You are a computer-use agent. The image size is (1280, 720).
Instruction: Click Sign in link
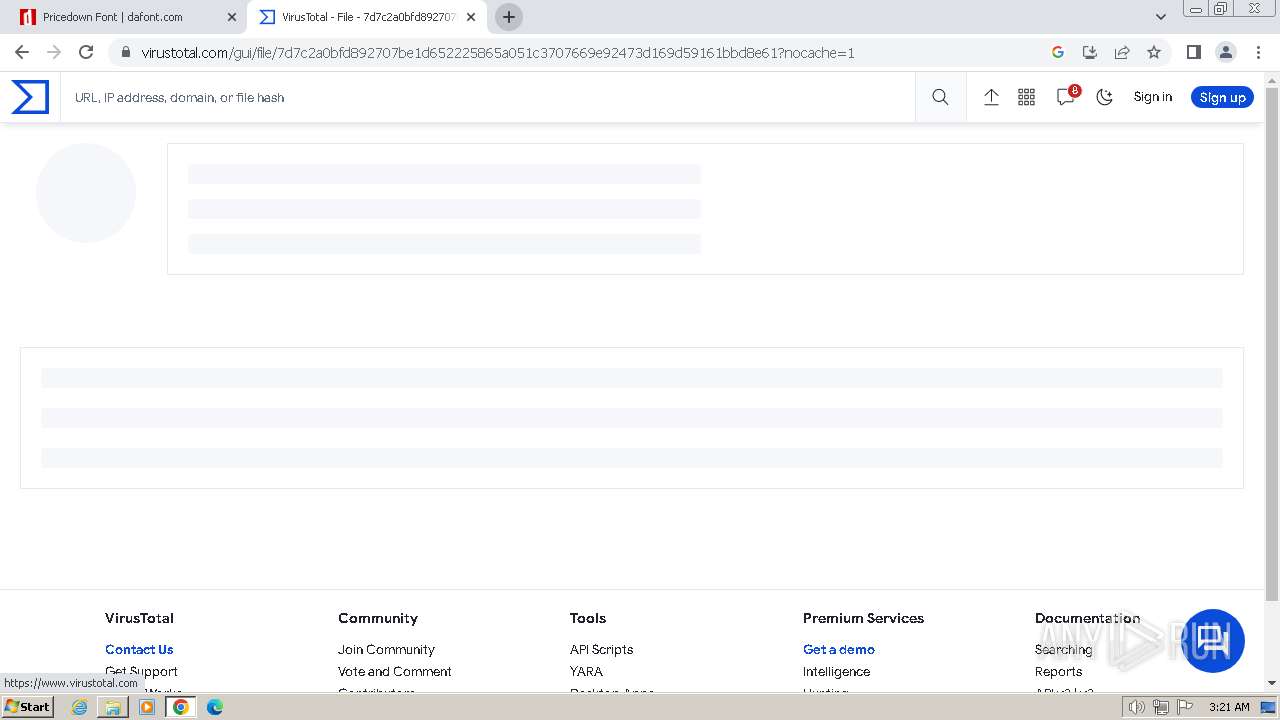pyautogui.click(x=1152, y=97)
